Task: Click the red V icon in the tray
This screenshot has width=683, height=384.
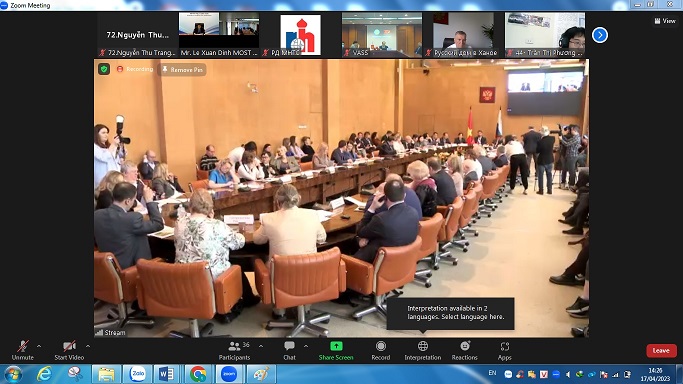Action: (544, 374)
